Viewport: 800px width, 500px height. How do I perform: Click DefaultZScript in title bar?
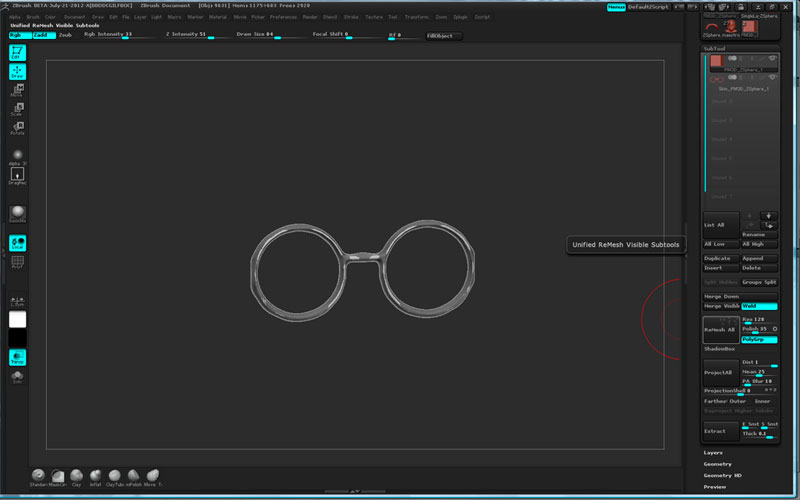point(648,7)
